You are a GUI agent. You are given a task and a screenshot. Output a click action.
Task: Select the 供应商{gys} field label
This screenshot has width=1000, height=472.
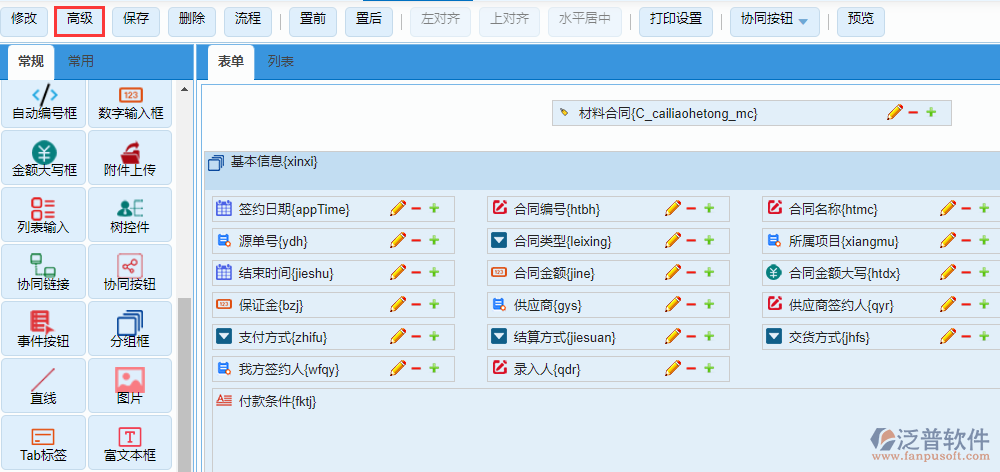[x=548, y=305]
